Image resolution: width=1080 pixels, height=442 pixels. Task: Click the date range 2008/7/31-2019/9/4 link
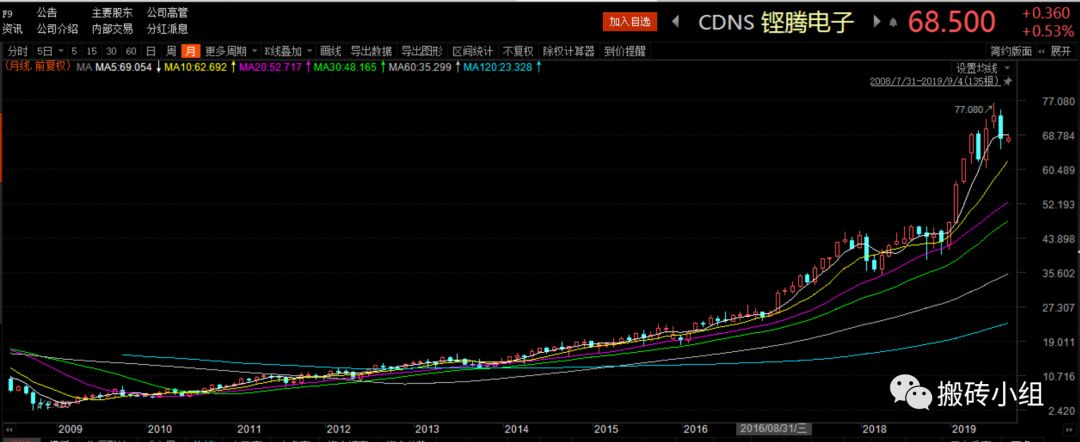click(935, 81)
